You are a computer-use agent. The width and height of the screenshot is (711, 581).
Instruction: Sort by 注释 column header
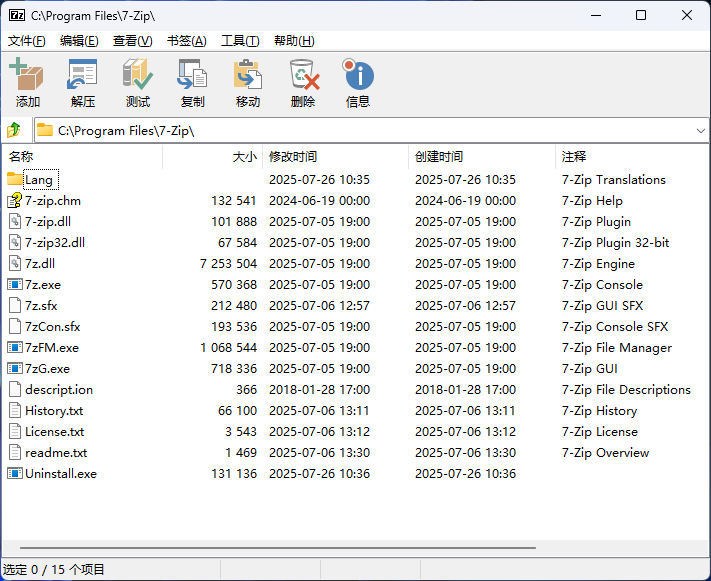[x=632, y=156]
